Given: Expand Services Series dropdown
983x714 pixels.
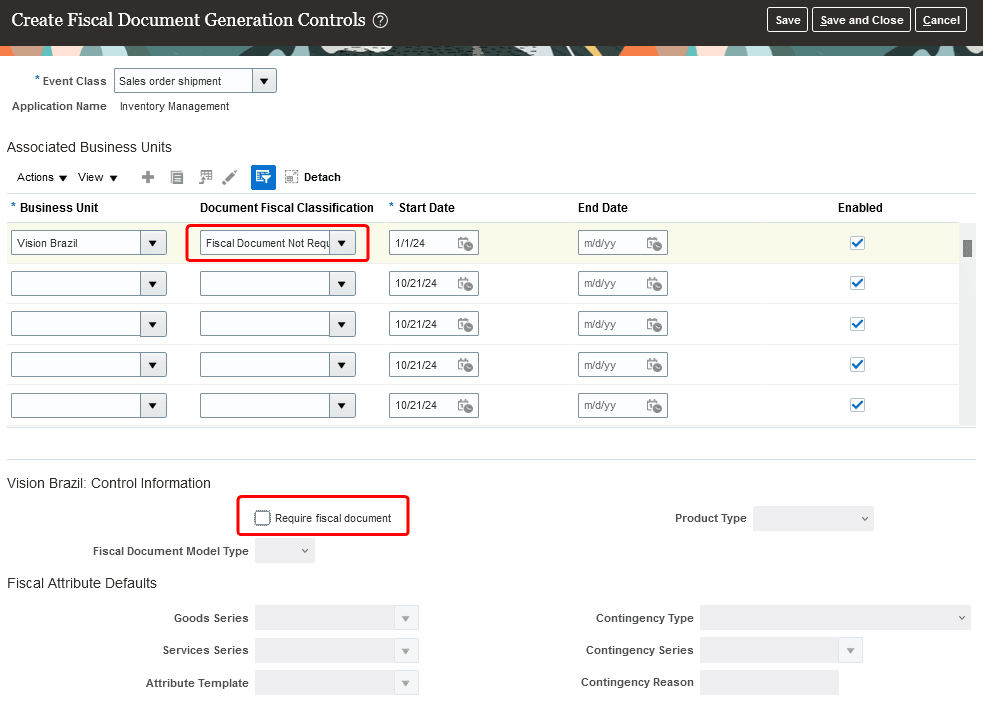Looking at the screenshot, I should click(406, 651).
